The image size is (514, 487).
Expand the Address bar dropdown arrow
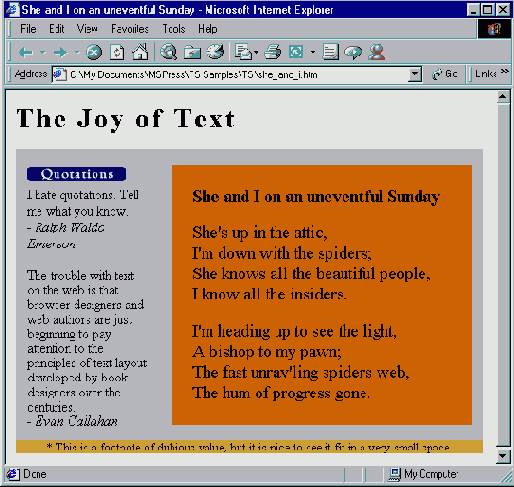[415, 74]
